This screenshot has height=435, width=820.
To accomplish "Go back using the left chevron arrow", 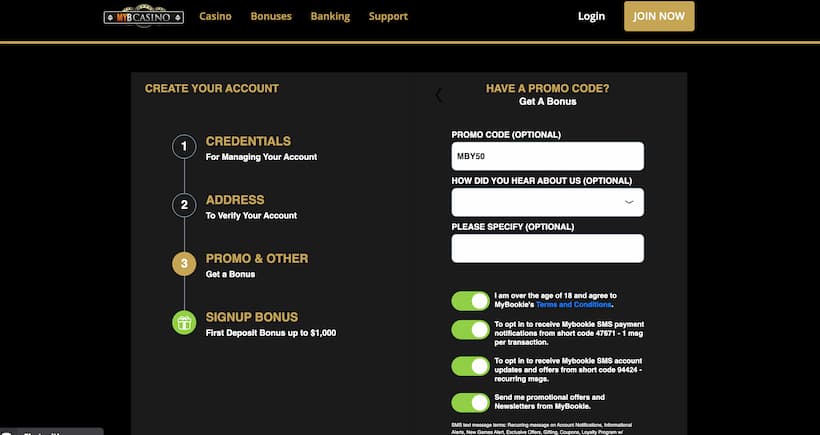I will click(x=439, y=95).
